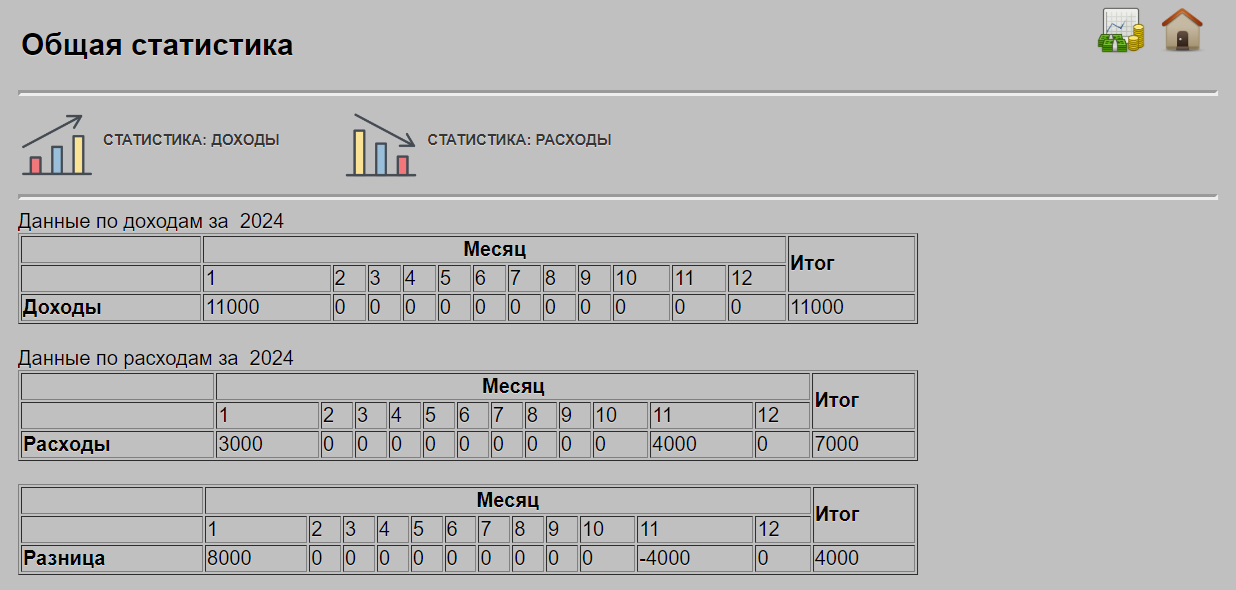
Task: Click the Общая статистика page heading
Action: click(x=157, y=45)
